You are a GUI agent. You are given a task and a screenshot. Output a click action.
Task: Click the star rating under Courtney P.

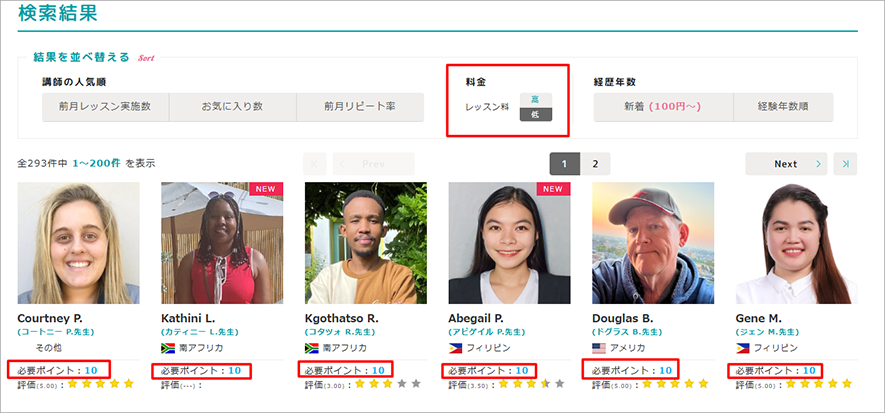(x=100, y=384)
